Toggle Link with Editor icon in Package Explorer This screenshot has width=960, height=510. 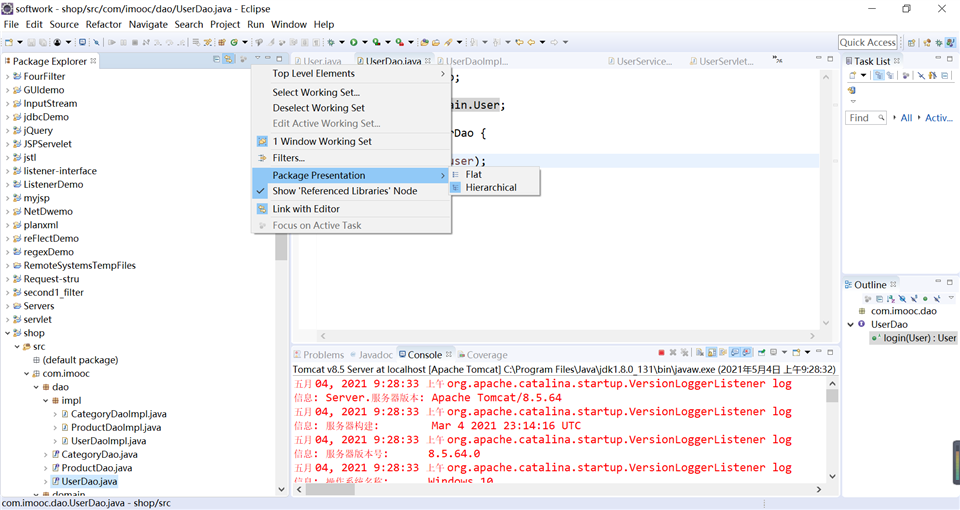(x=229, y=60)
